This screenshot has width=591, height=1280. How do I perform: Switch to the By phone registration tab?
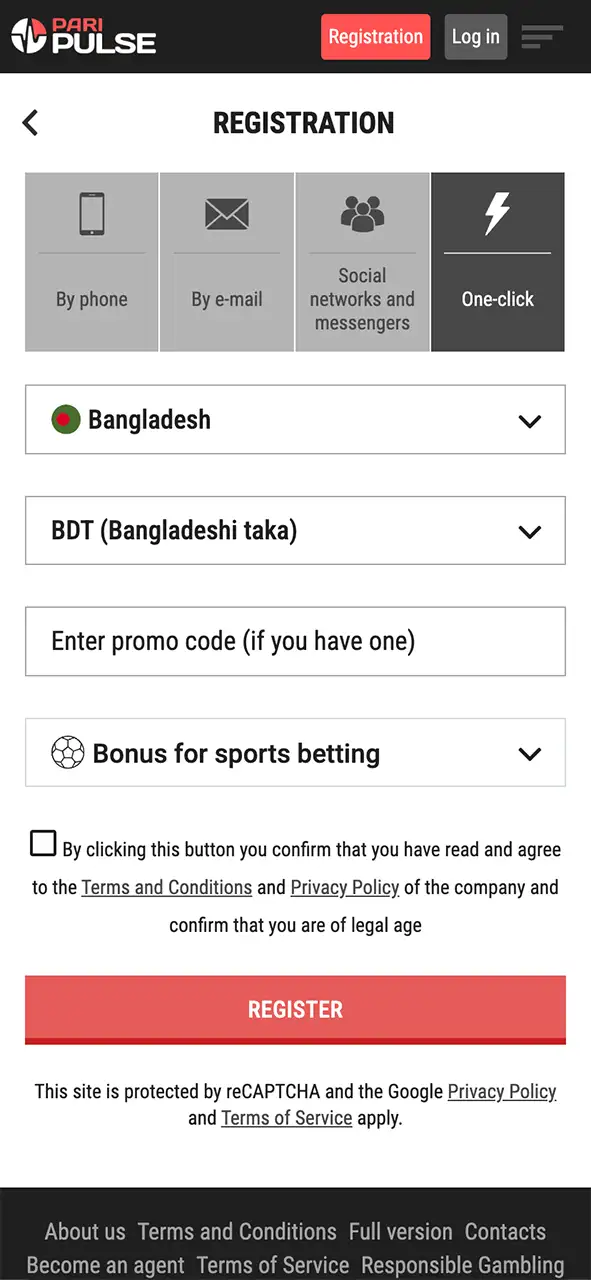pyautogui.click(x=91, y=262)
